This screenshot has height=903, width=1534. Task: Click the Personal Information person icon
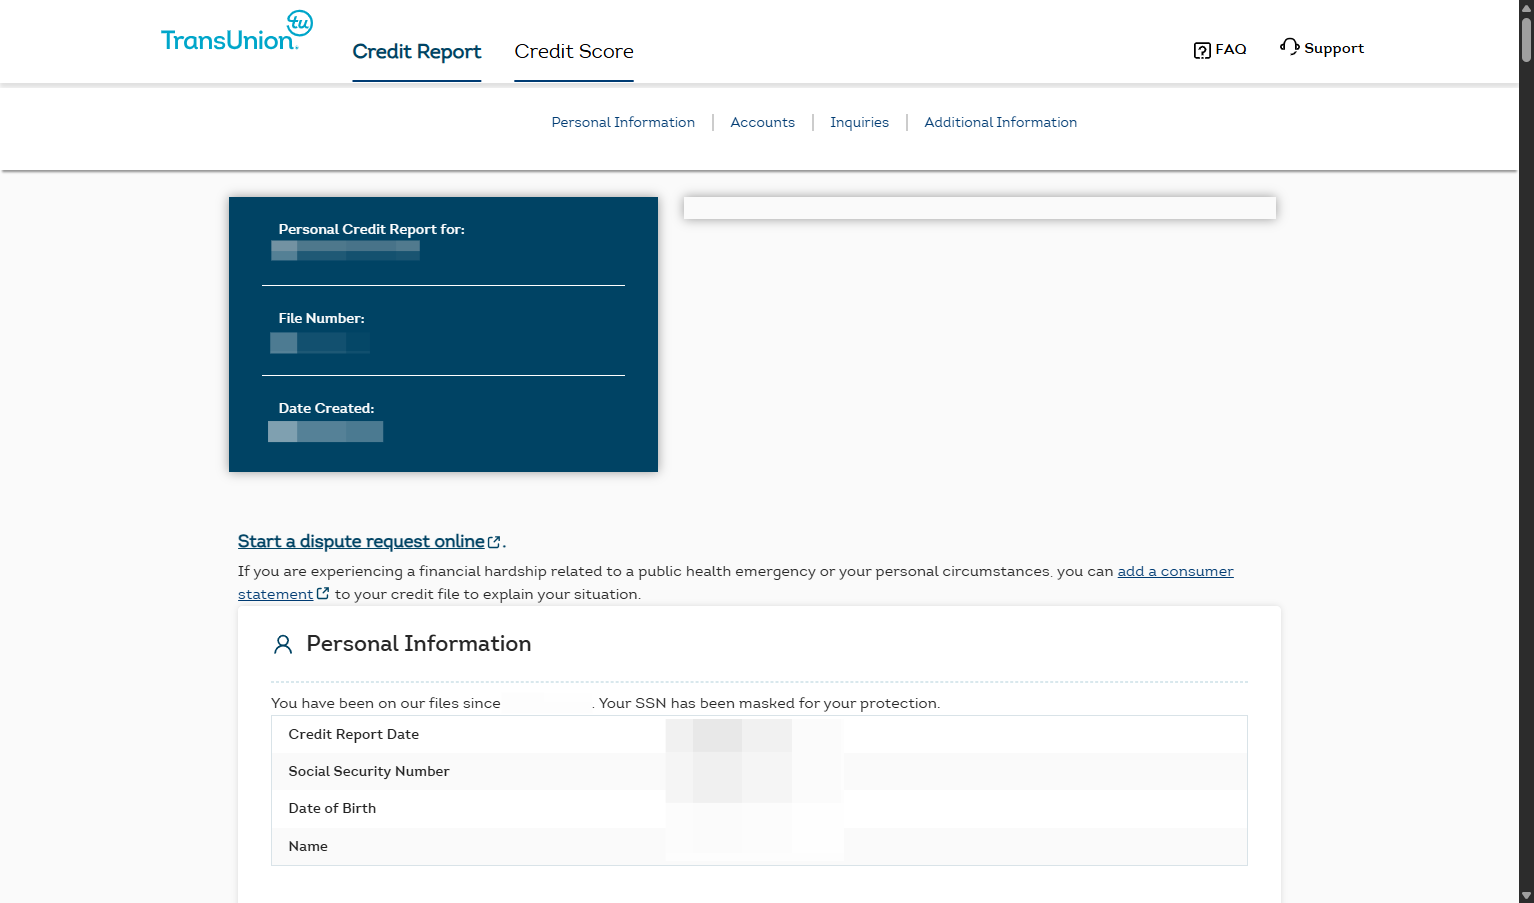point(283,644)
